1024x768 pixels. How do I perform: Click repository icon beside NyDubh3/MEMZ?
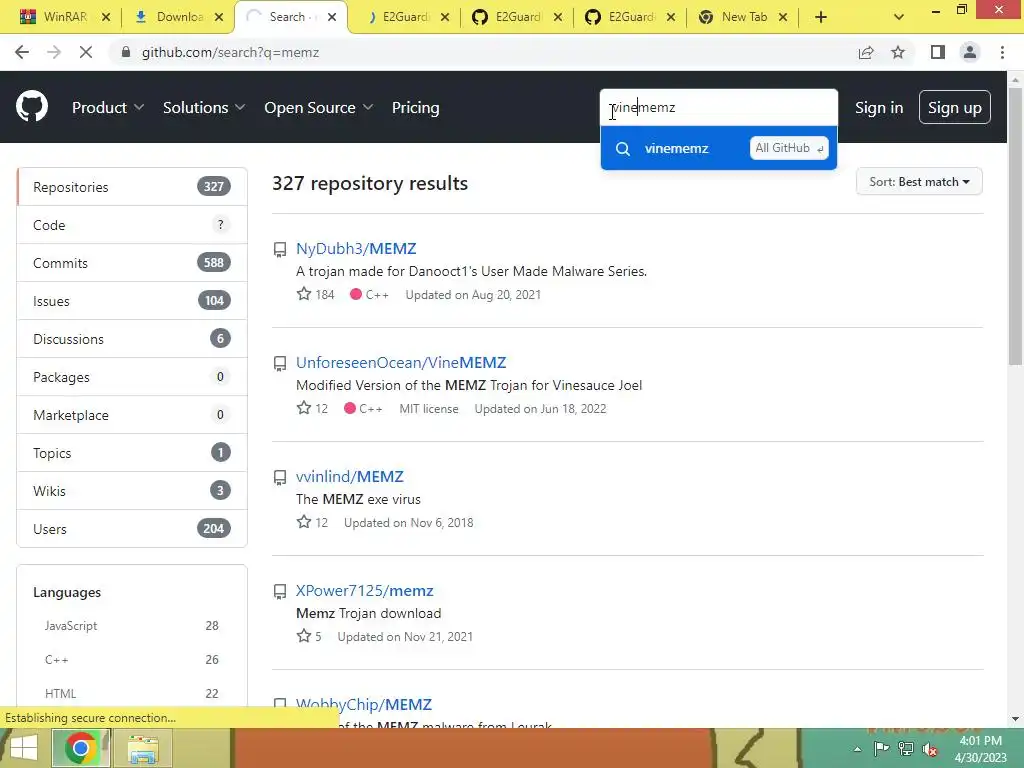point(280,249)
